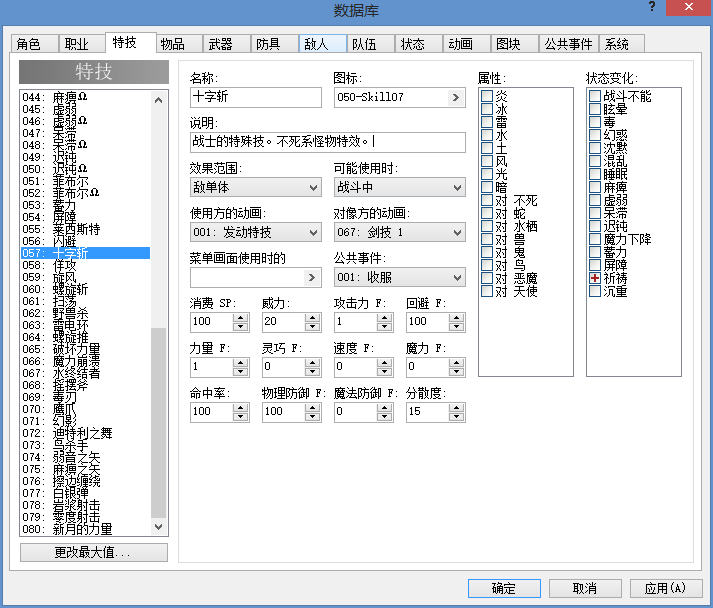Image resolution: width=713 pixels, height=608 pixels.
Task: Decrease 分散度 value with down arrow
Action: coord(457,416)
